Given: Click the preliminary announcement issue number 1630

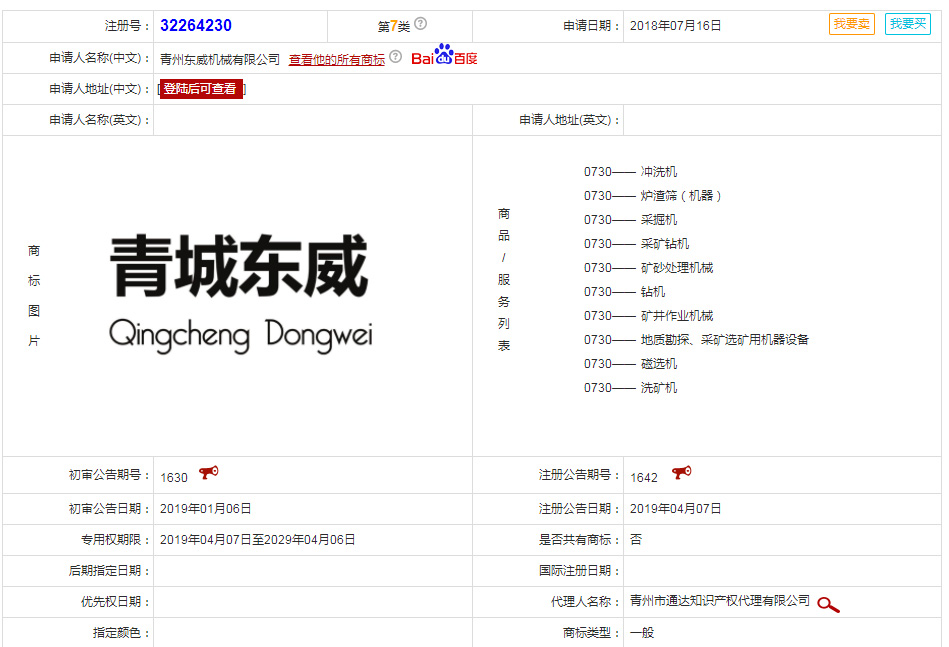Looking at the screenshot, I should click(174, 478).
